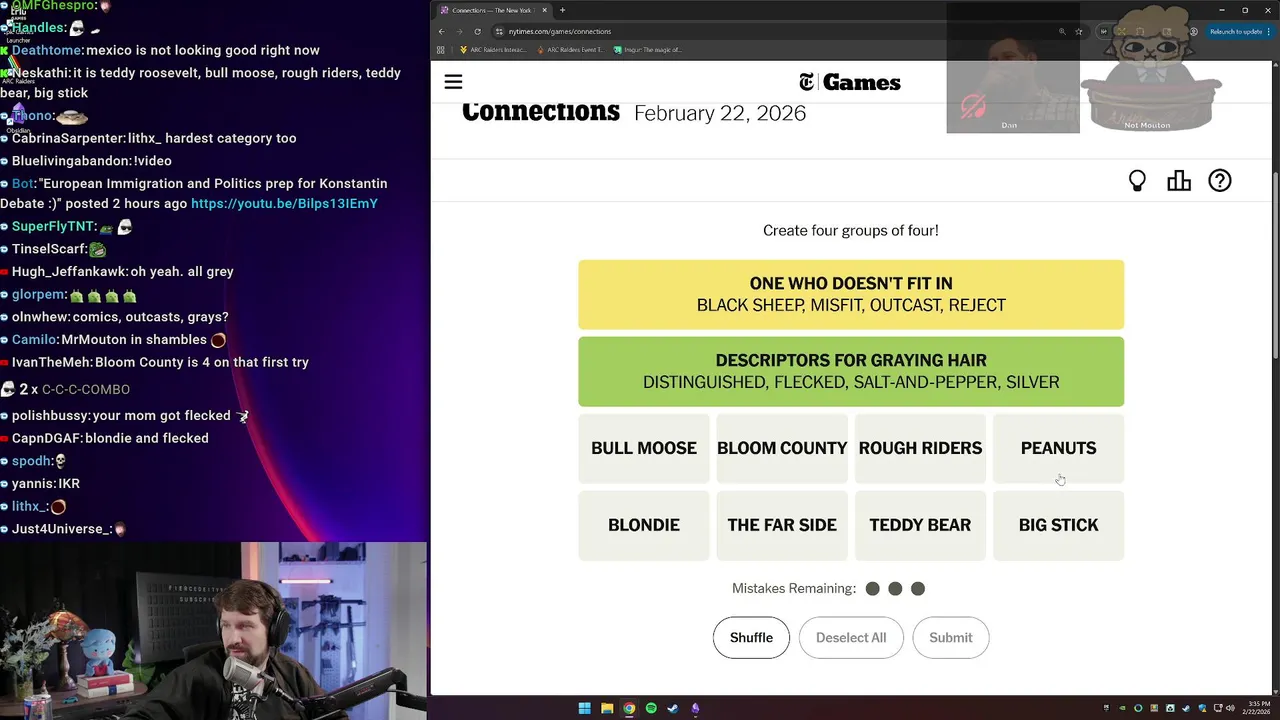Click the nytimes.com address bar
Image resolution: width=1280 pixels, height=720 pixels.
[x=780, y=31]
